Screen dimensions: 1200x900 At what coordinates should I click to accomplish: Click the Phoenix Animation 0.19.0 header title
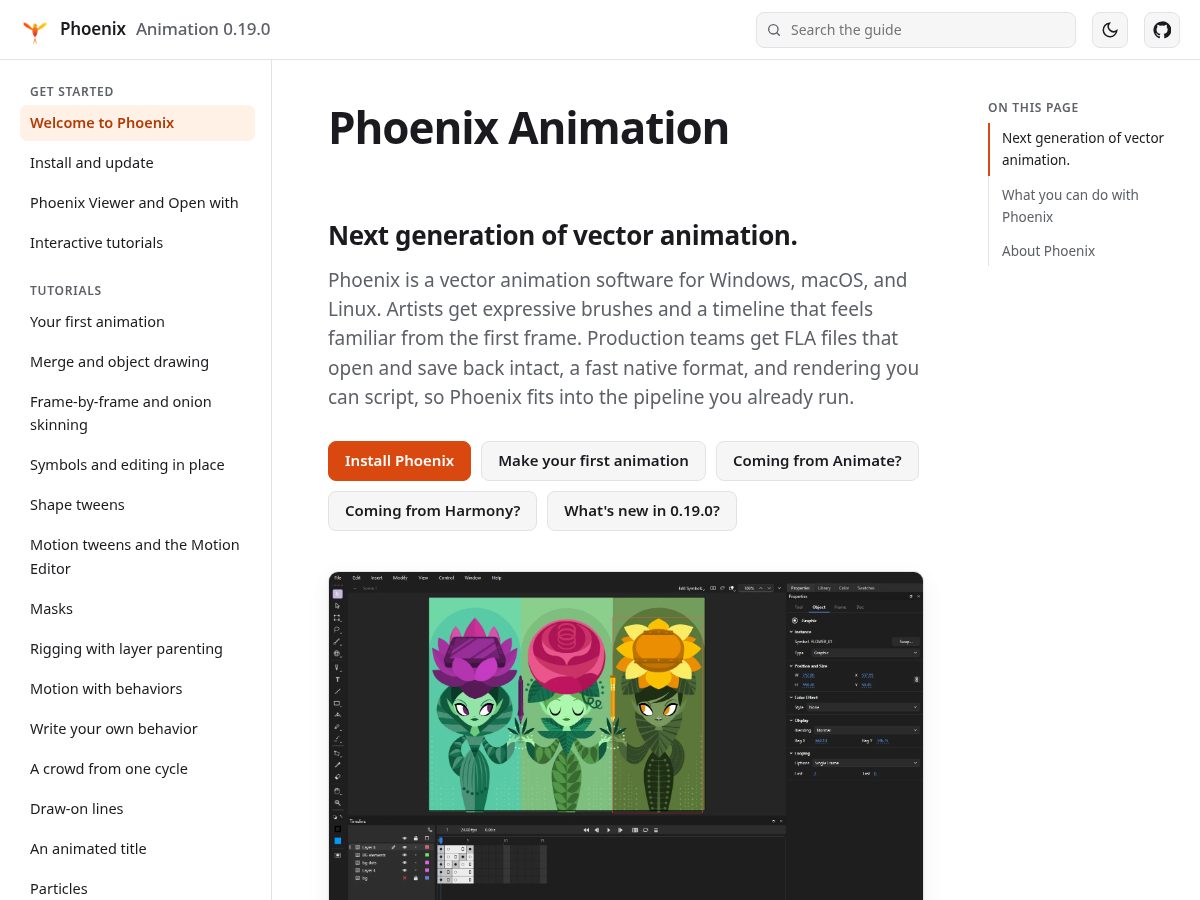(x=165, y=29)
